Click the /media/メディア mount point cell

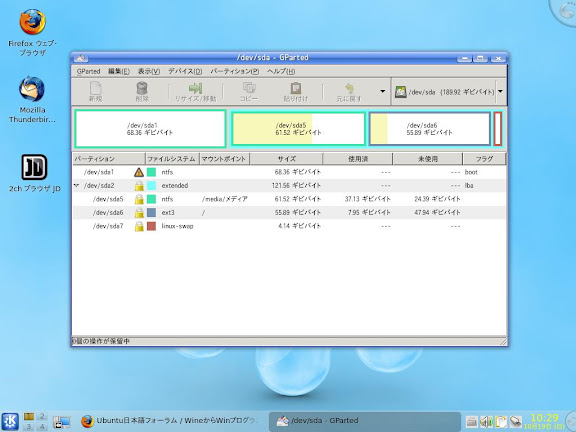click(224, 199)
